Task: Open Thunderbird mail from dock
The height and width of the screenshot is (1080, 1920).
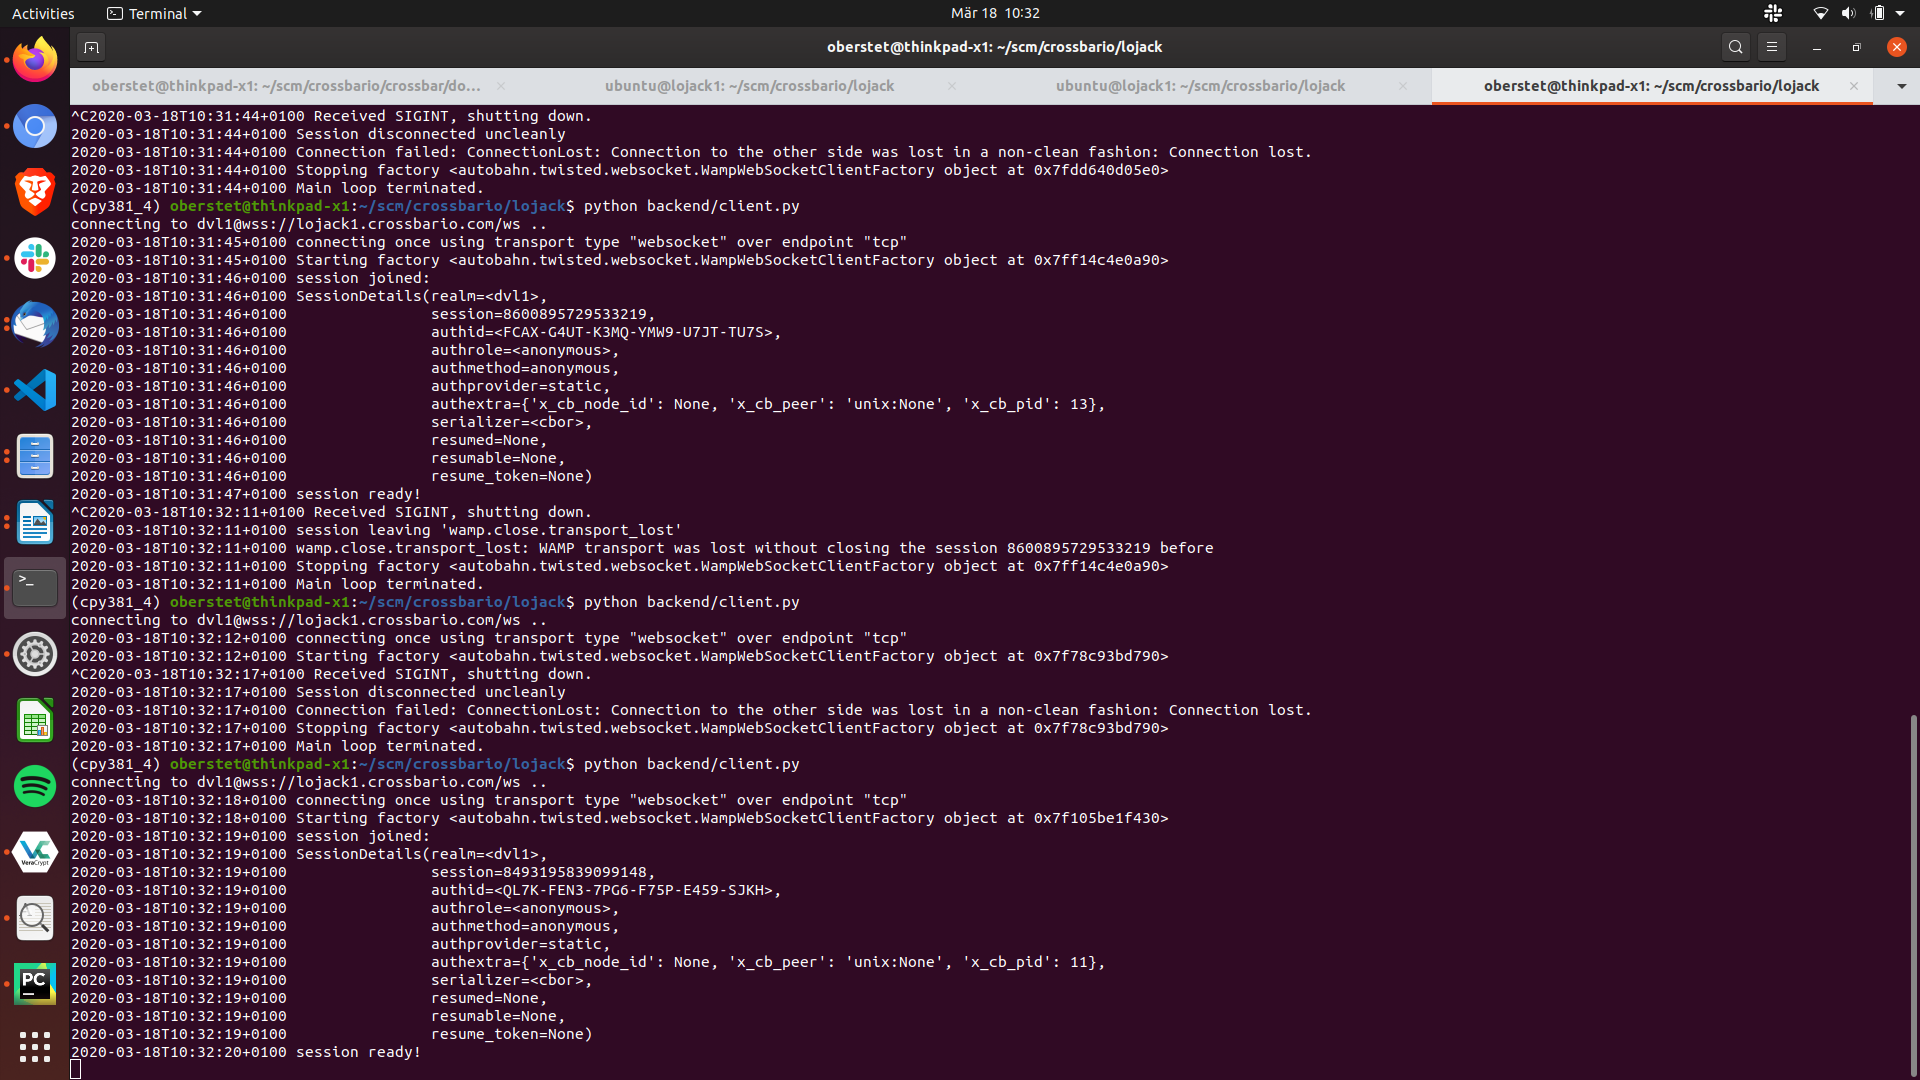Action: click(35, 325)
